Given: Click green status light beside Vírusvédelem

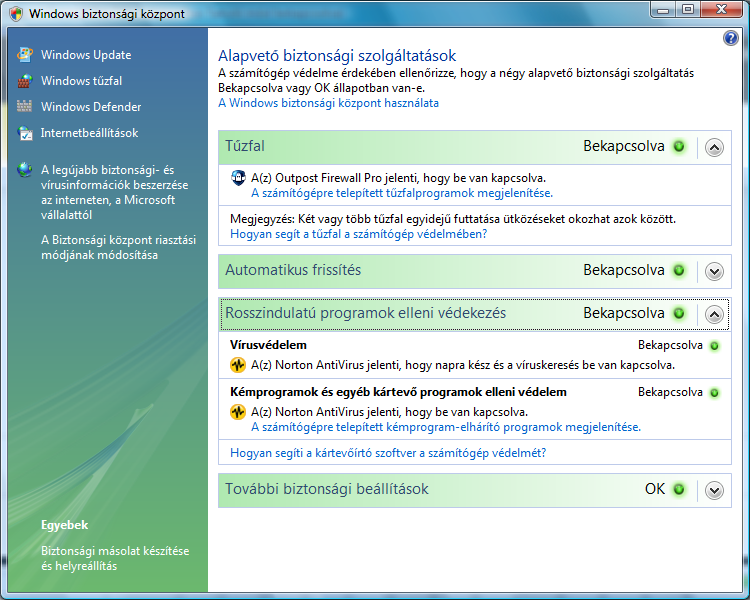Looking at the screenshot, I should click(x=714, y=346).
